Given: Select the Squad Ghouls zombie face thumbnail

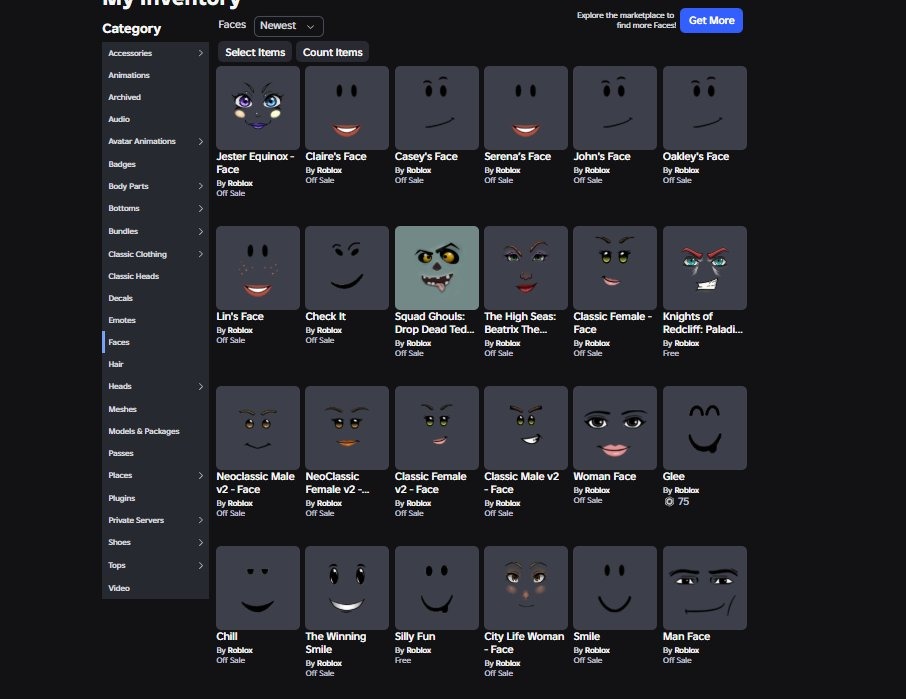Looking at the screenshot, I should click(437, 267).
